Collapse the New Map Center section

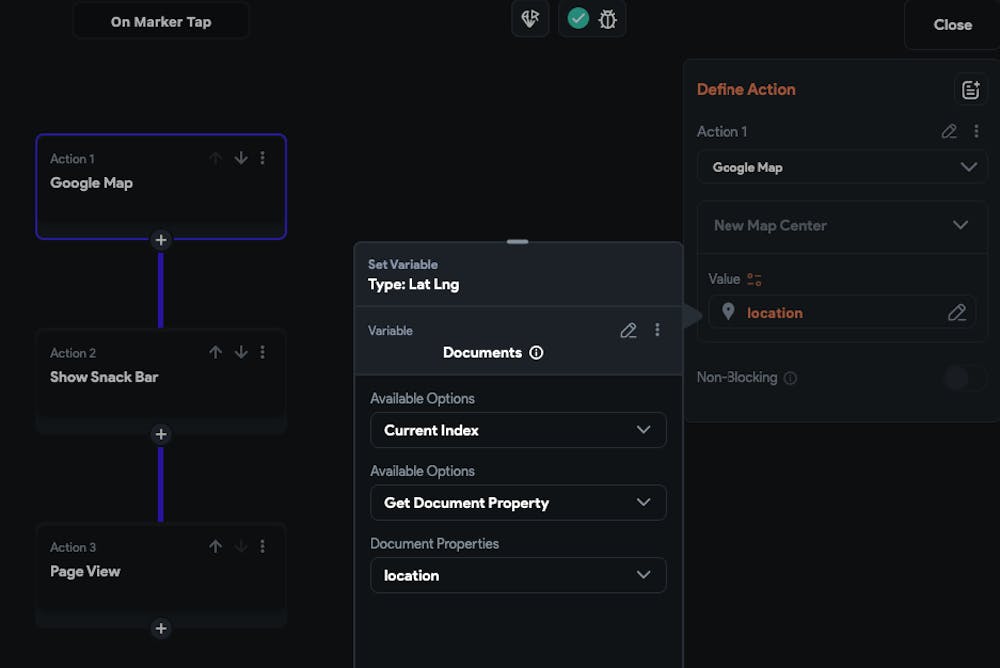coord(960,225)
